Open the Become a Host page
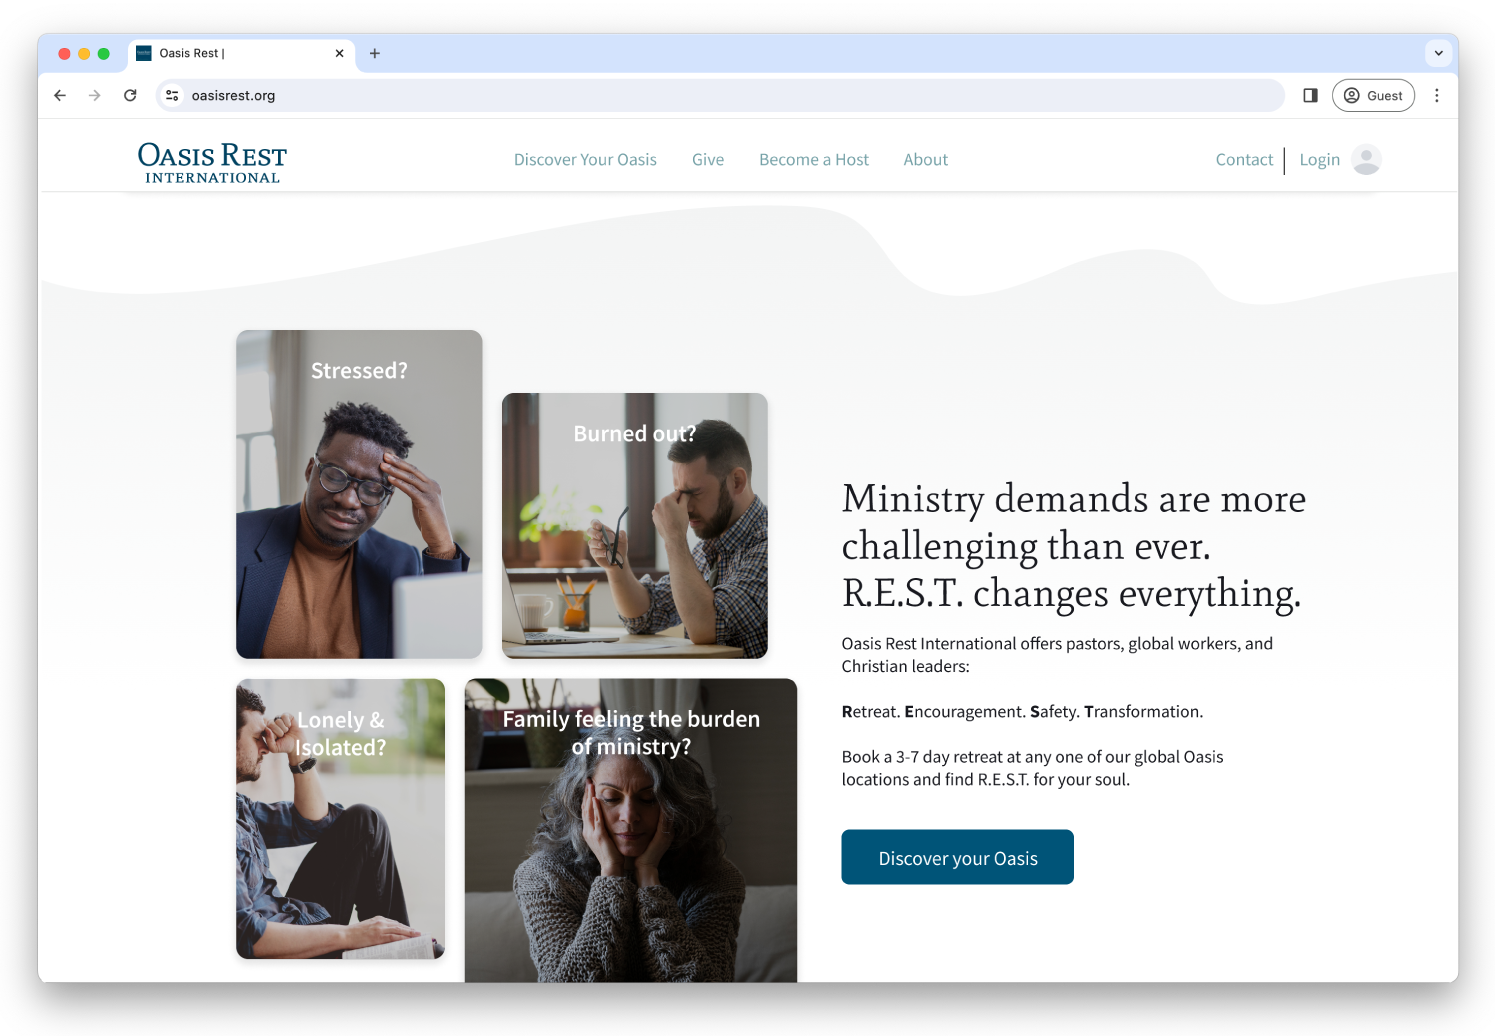This screenshot has height=1036, width=1495. click(814, 160)
